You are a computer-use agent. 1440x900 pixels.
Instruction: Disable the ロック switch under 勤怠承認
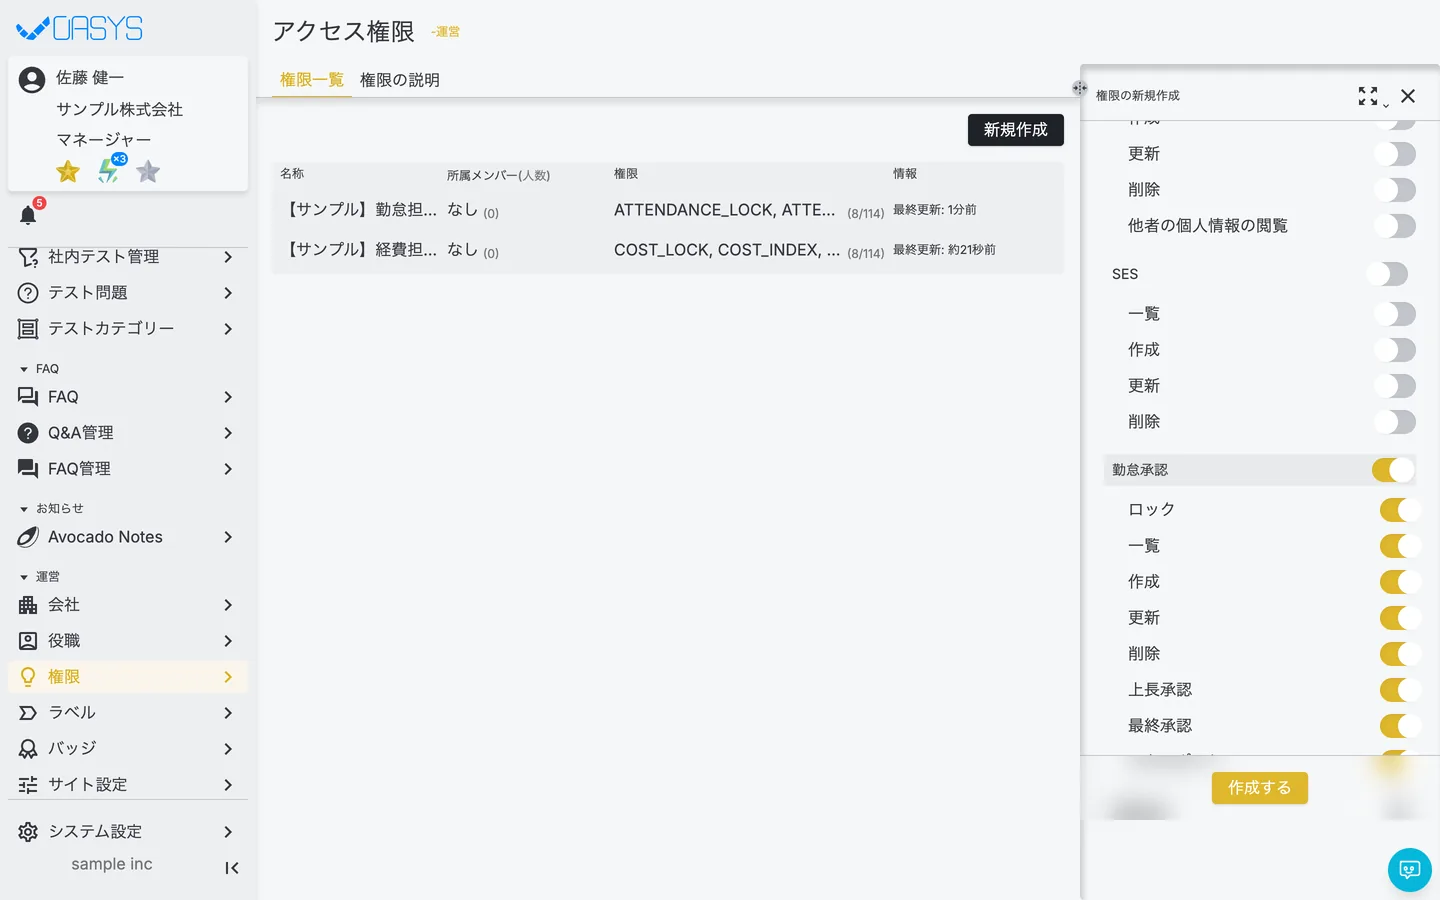(1400, 510)
